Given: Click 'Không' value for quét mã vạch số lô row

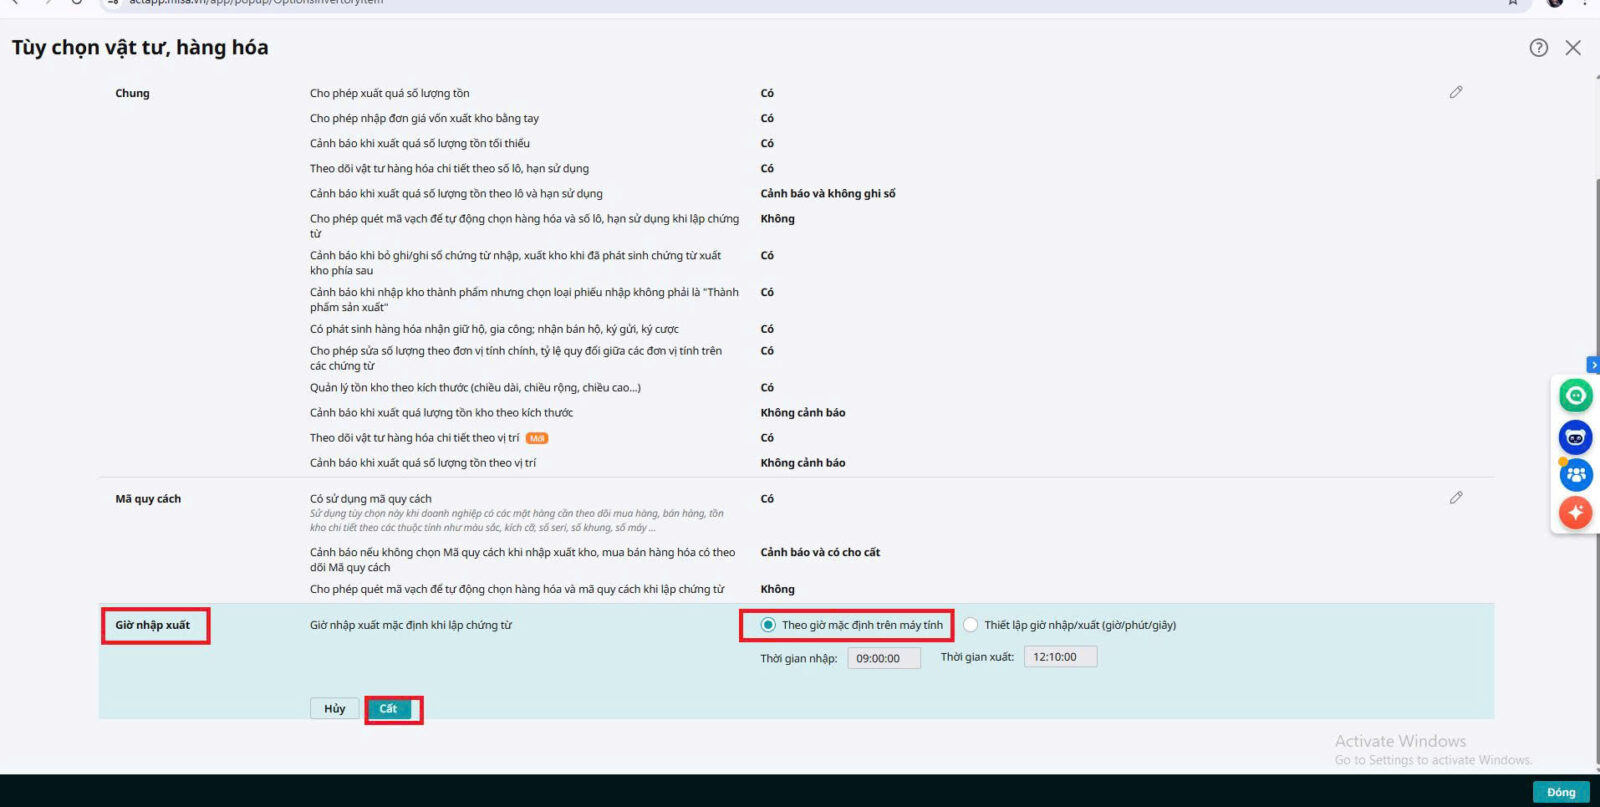Looking at the screenshot, I should (x=777, y=219).
